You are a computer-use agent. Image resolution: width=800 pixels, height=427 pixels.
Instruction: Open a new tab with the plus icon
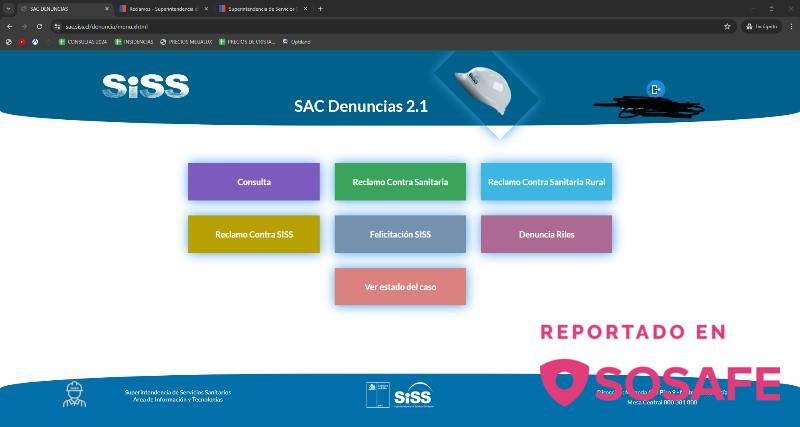click(x=320, y=9)
